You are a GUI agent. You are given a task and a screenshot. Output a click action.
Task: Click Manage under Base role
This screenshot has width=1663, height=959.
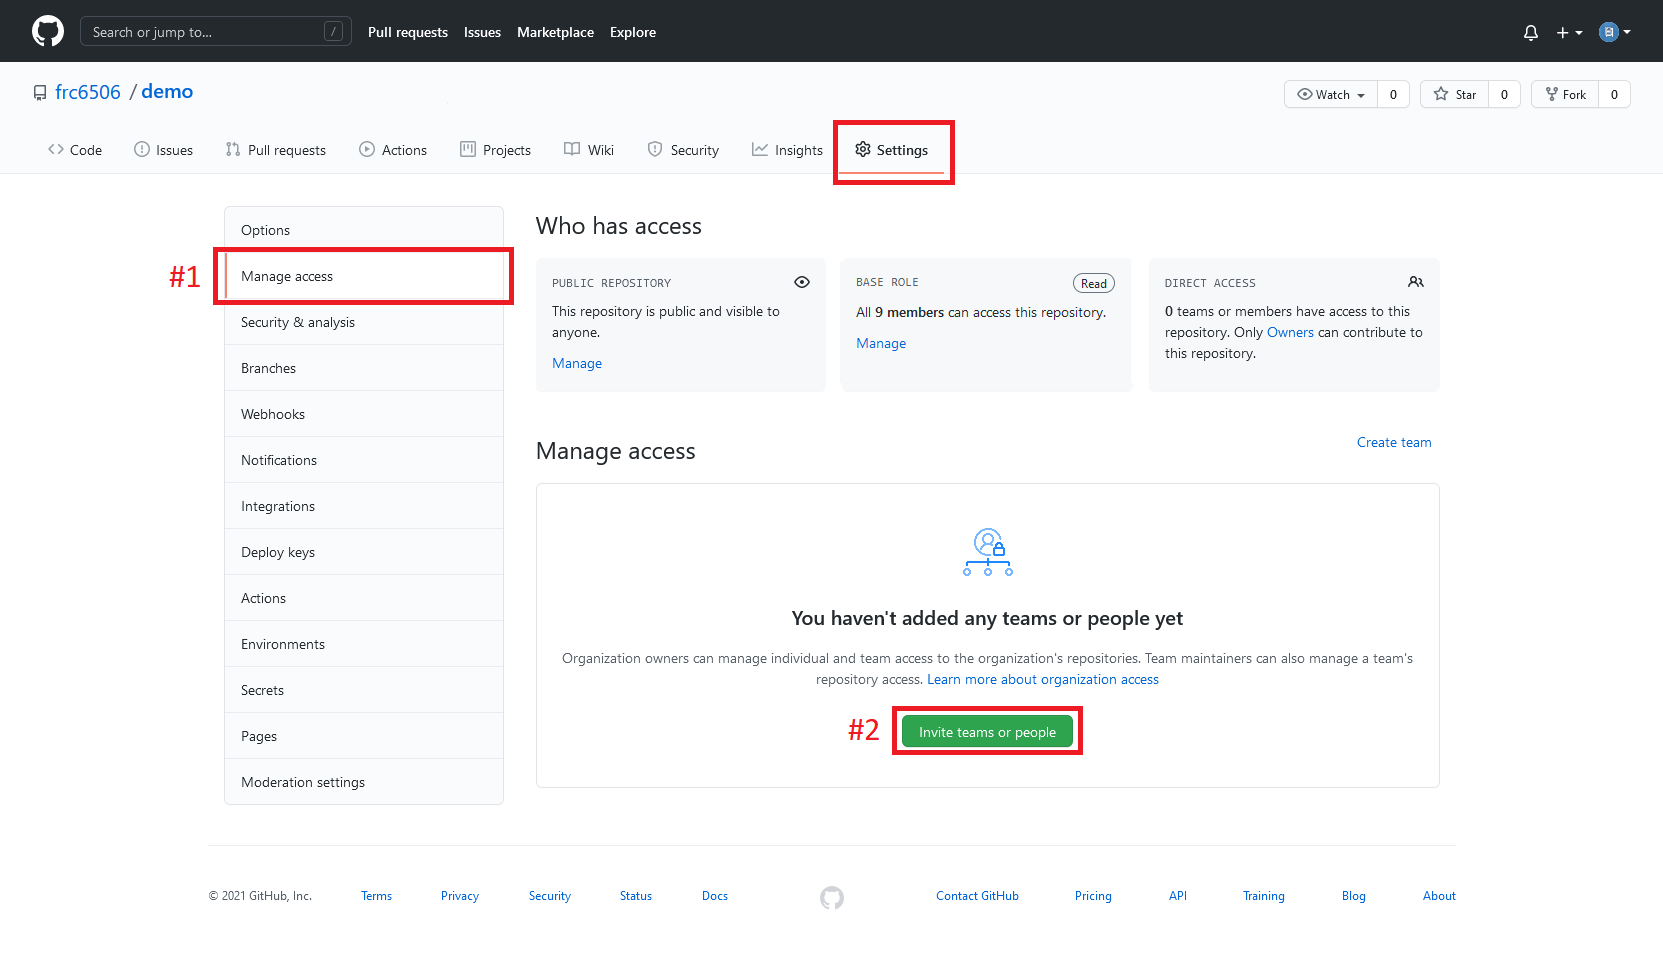point(881,343)
